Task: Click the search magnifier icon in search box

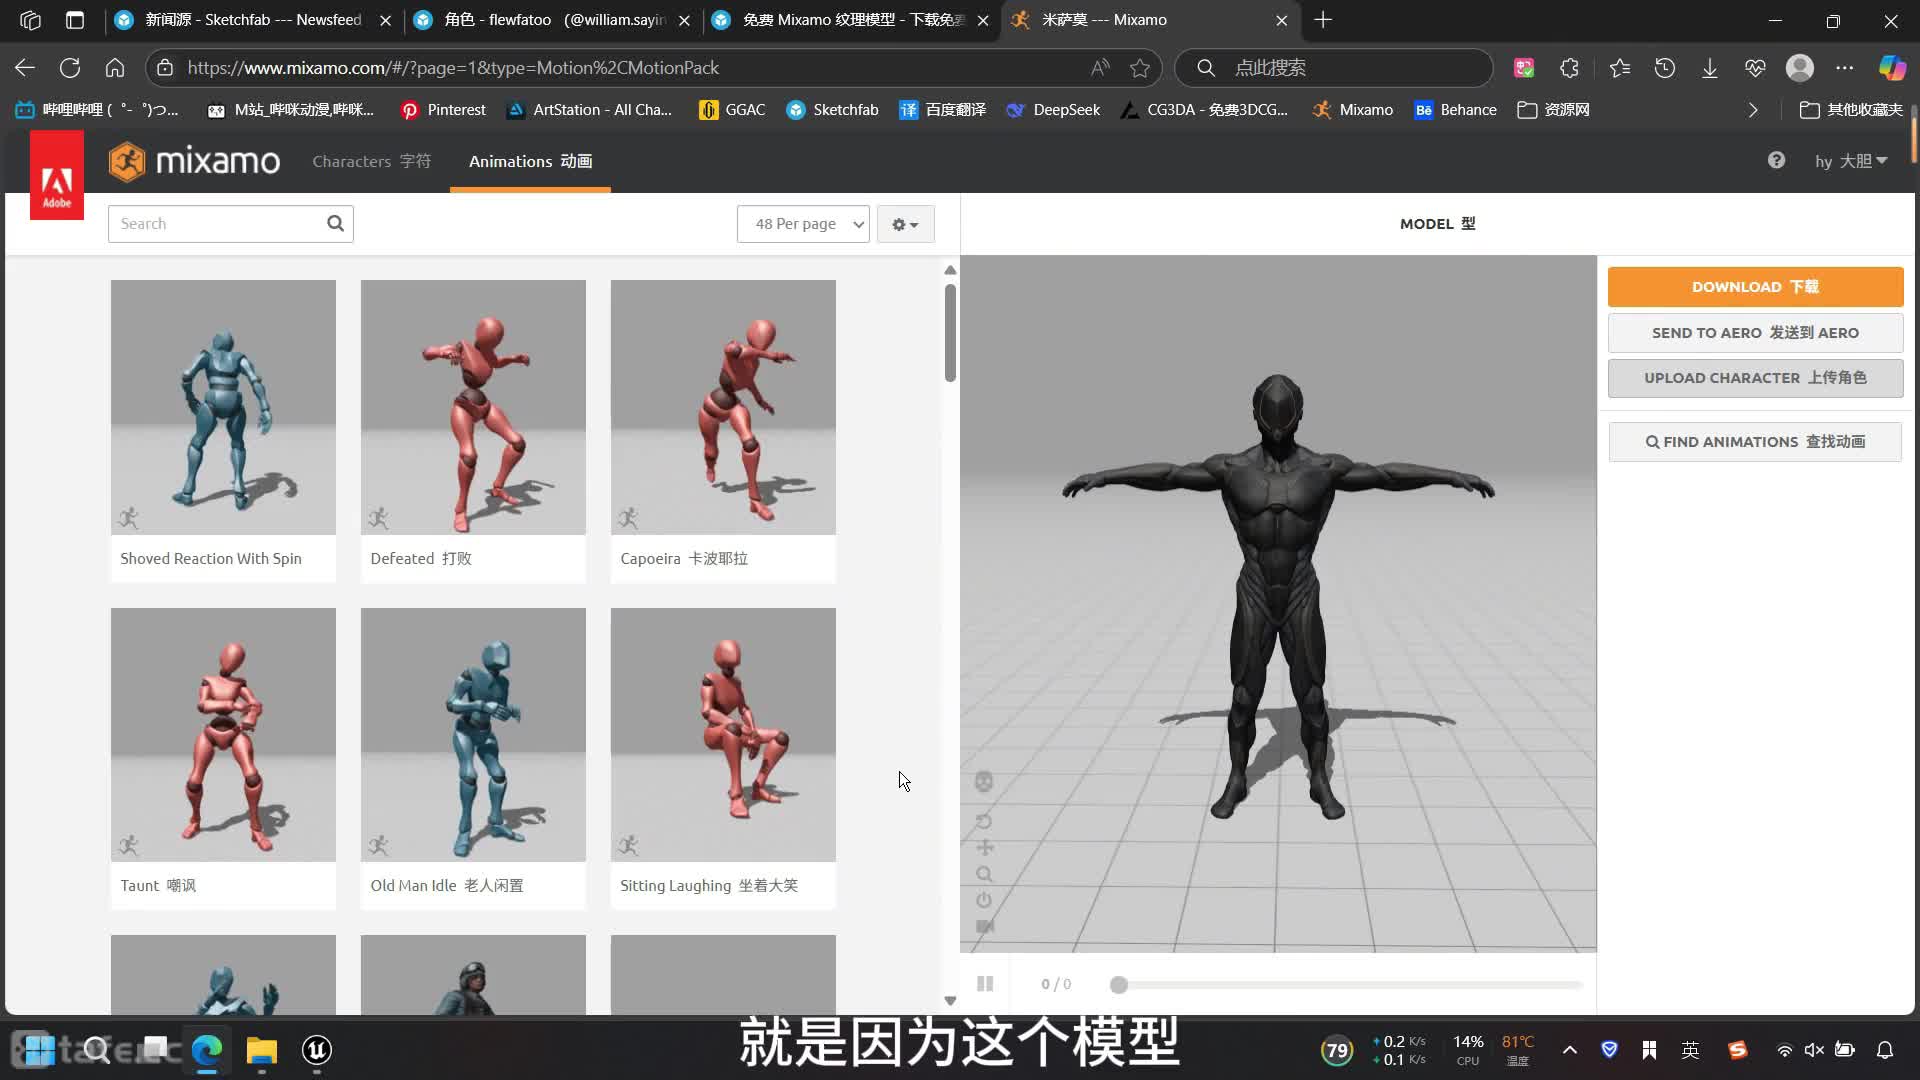Action: click(x=336, y=224)
